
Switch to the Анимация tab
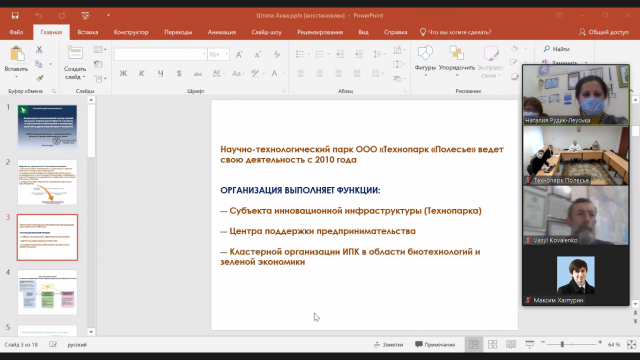pos(222,32)
